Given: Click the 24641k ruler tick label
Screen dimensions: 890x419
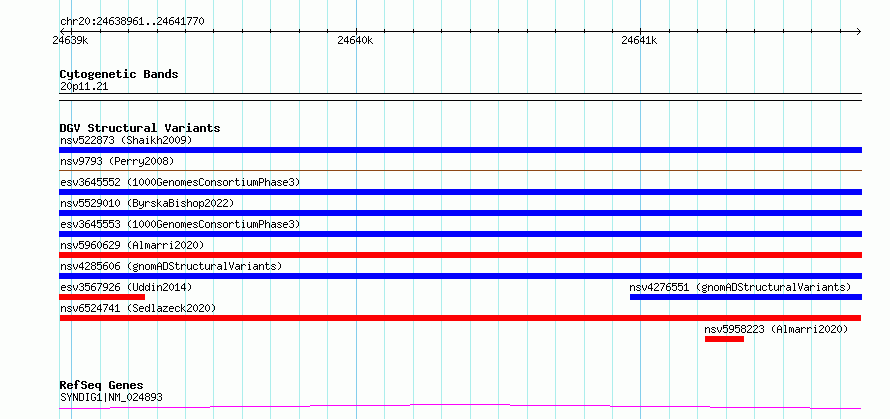Looking at the screenshot, I should (x=640, y=40).
